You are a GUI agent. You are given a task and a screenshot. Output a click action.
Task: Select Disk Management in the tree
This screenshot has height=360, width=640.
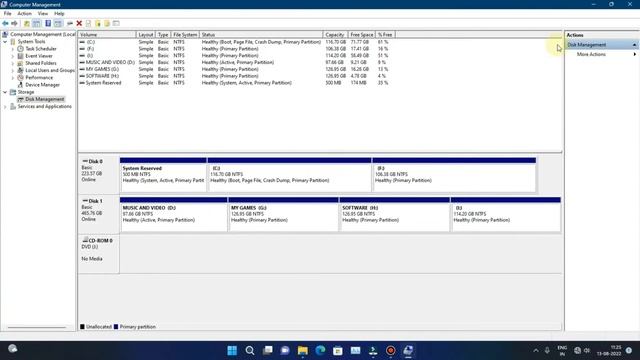point(44,99)
